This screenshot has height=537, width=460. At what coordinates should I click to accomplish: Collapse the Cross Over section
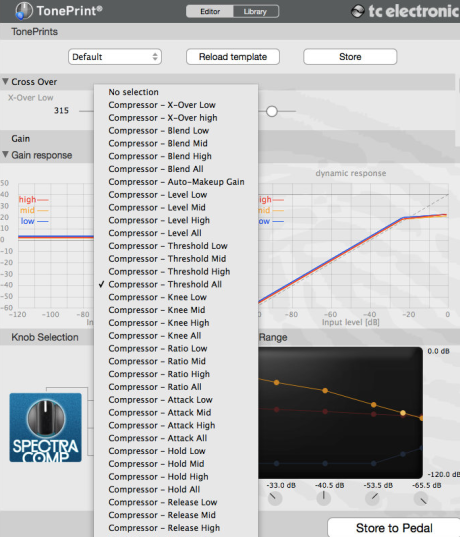click(x=5, y=82)
